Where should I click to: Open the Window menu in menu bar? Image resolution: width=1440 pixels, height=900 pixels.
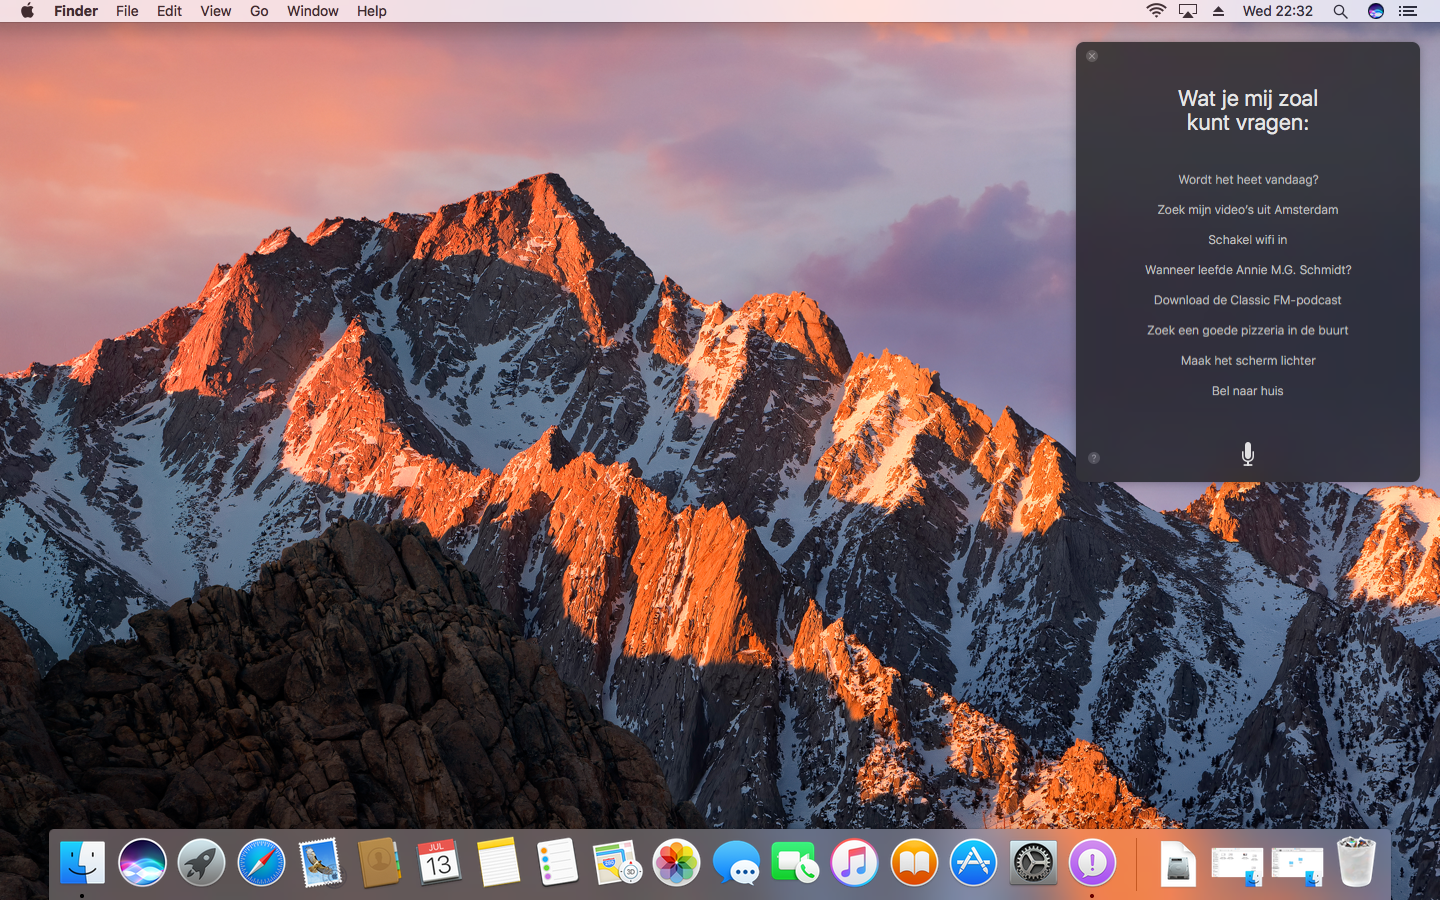click(x=312, y=11)
